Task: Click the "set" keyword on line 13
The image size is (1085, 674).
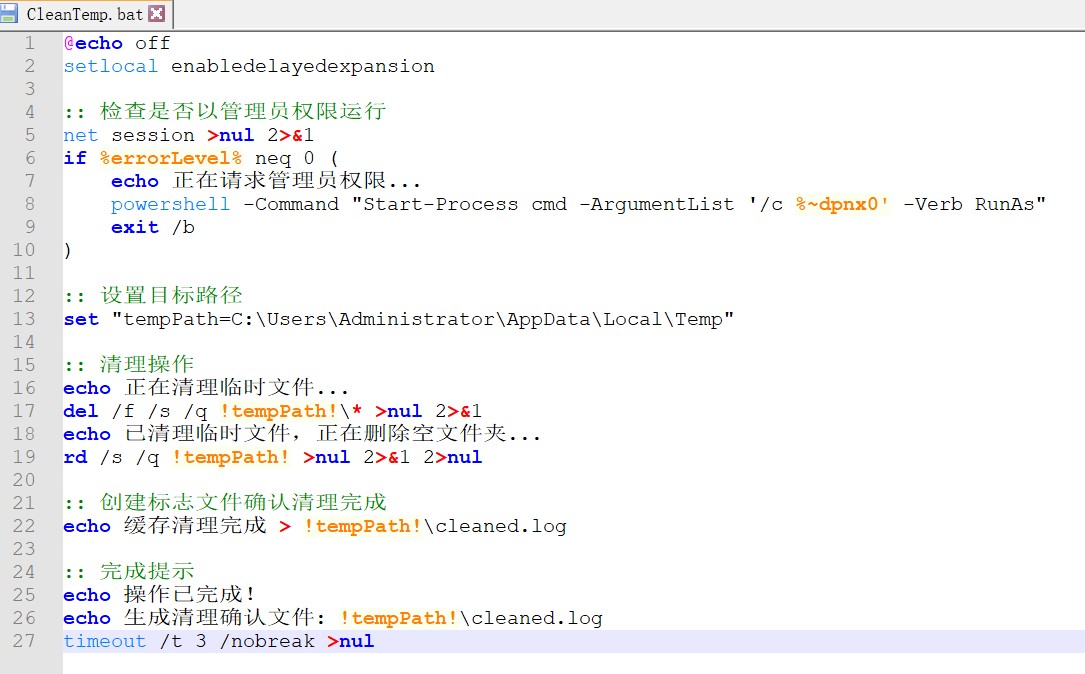Action: coord(81,319)
